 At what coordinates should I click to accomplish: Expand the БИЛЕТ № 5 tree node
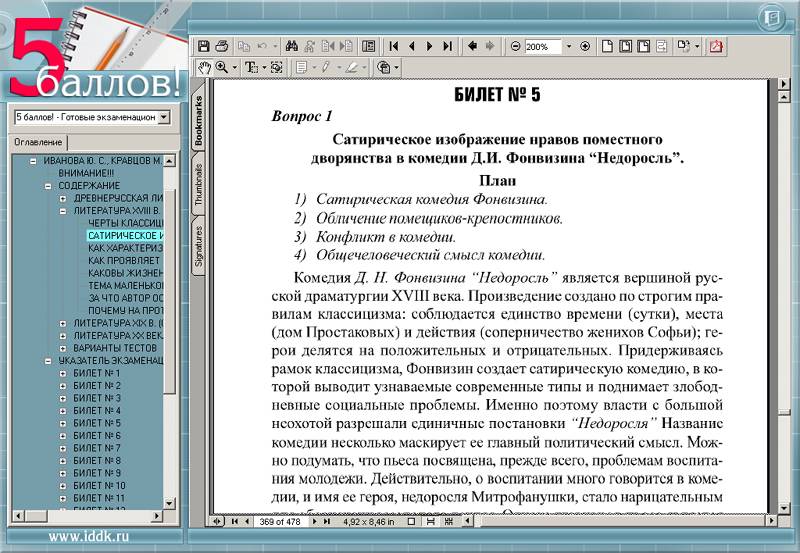tap(63, 423)
